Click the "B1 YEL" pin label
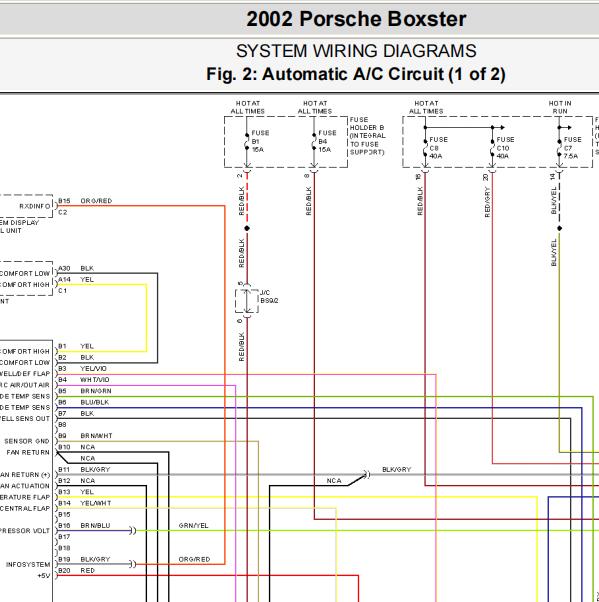Screen dimensions: 599x602 tap(76, 346)
